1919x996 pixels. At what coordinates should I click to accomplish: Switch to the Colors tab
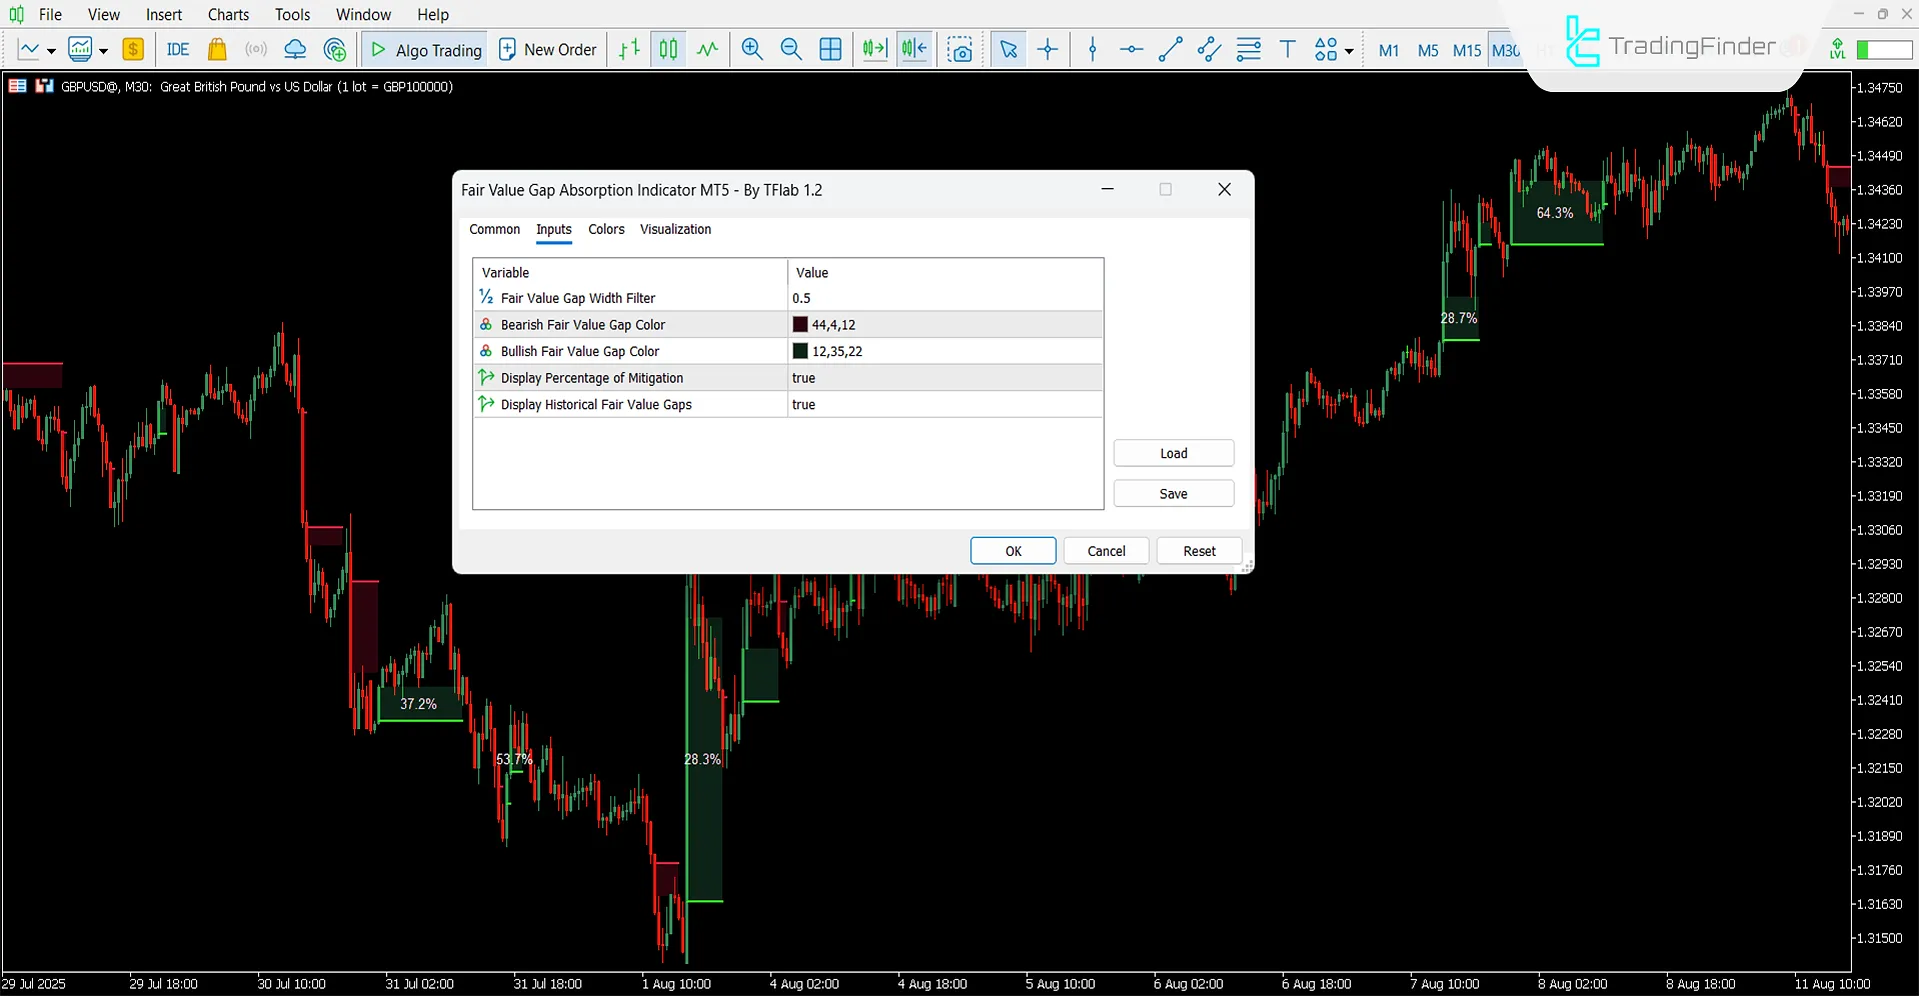tap(606, 229)
